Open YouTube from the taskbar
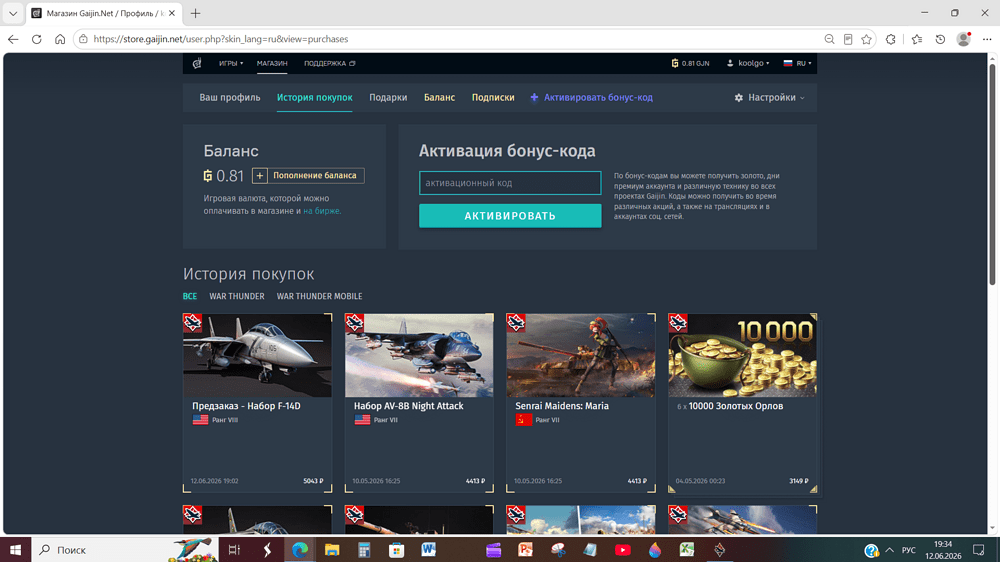The width and height of the screenshot is (1000, 562). coord(622,549)
